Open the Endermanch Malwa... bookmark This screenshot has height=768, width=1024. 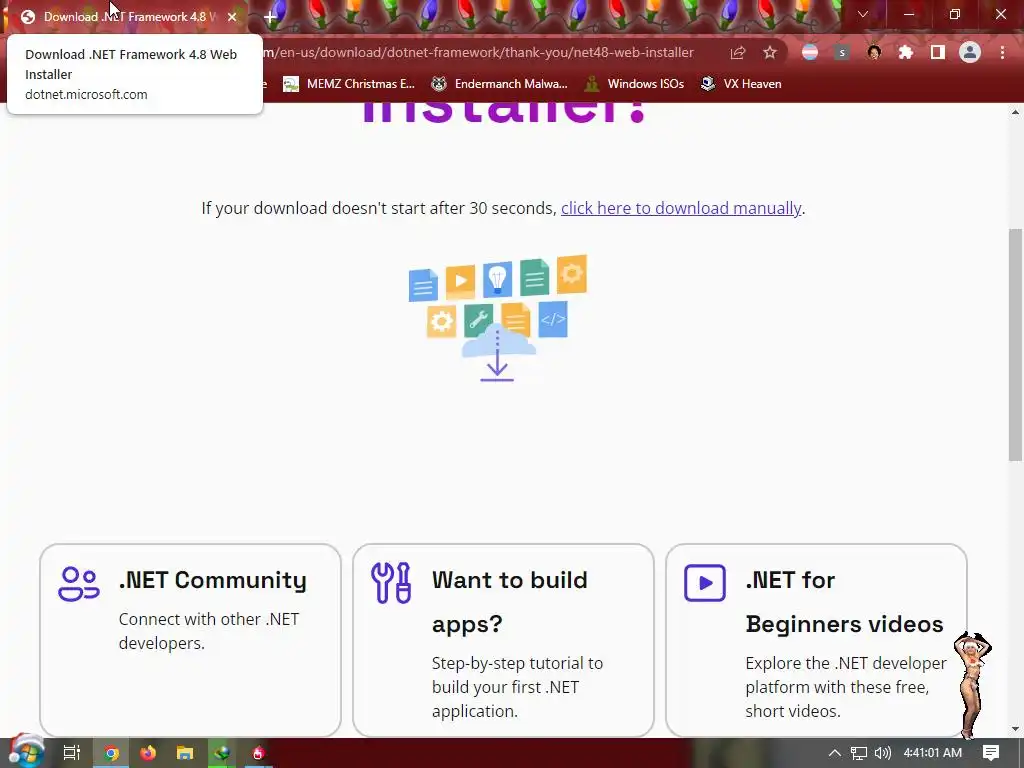click(x=500, y=84)
